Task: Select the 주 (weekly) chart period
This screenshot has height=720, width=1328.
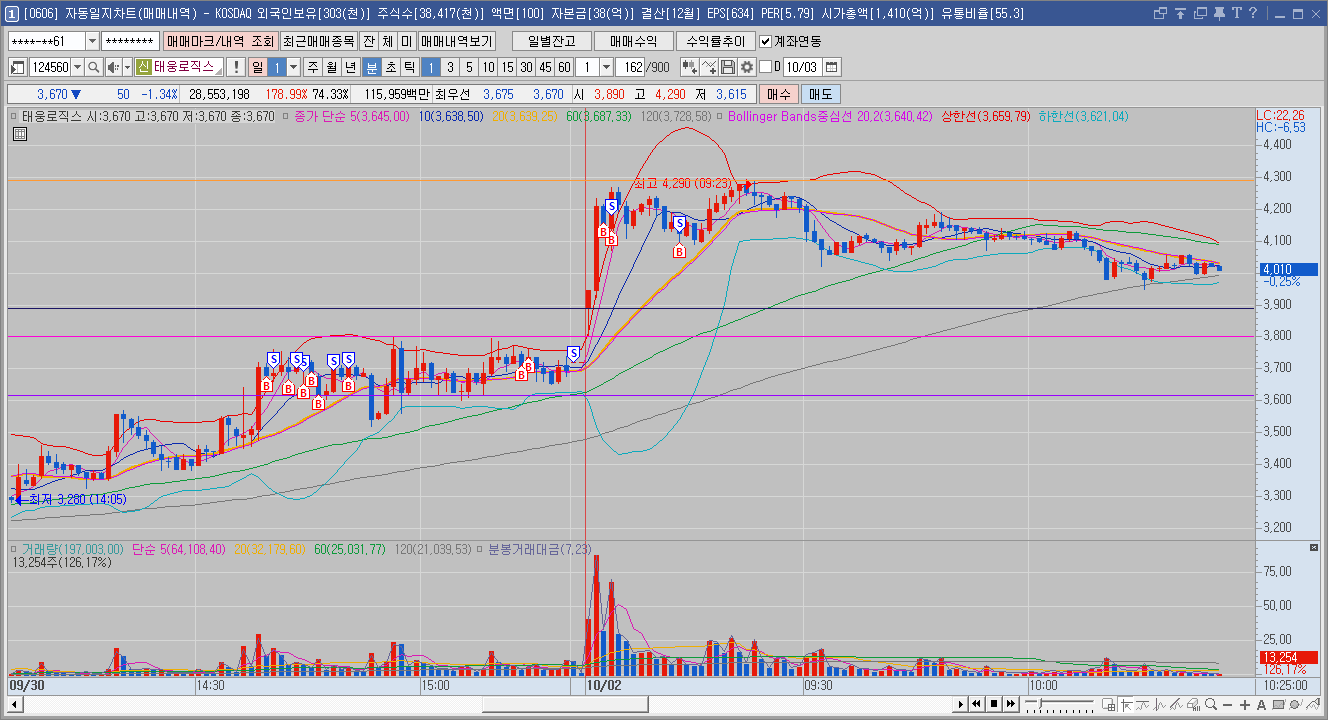Action: 312,67
